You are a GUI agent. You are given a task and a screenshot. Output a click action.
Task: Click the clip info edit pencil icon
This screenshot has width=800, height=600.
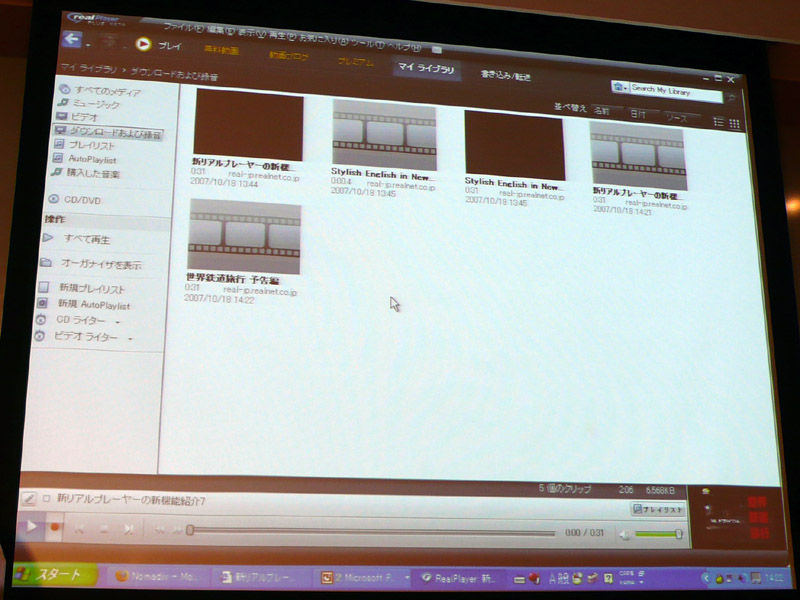tap(28, 498)
